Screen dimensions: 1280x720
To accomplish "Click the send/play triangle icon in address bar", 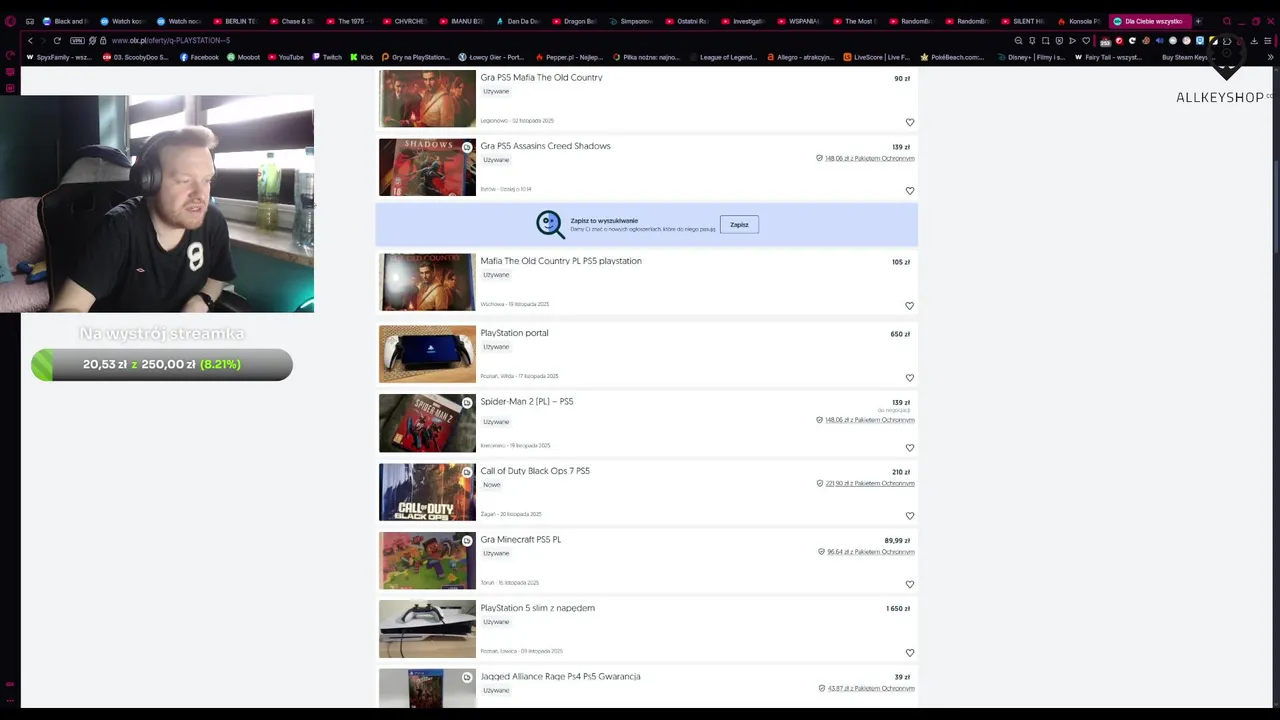I will pos(1072,41).
